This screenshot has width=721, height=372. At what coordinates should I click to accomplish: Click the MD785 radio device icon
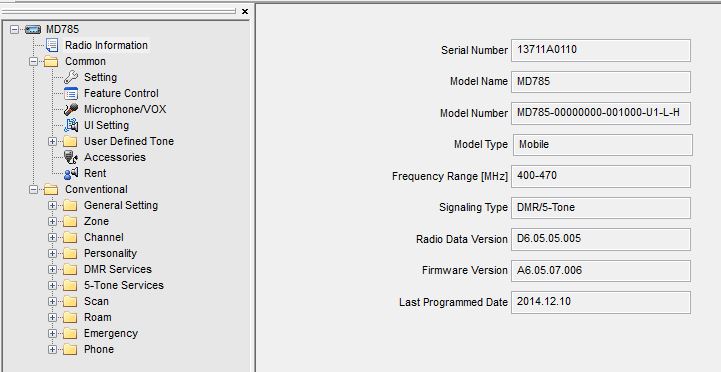[x=33, y=29]
